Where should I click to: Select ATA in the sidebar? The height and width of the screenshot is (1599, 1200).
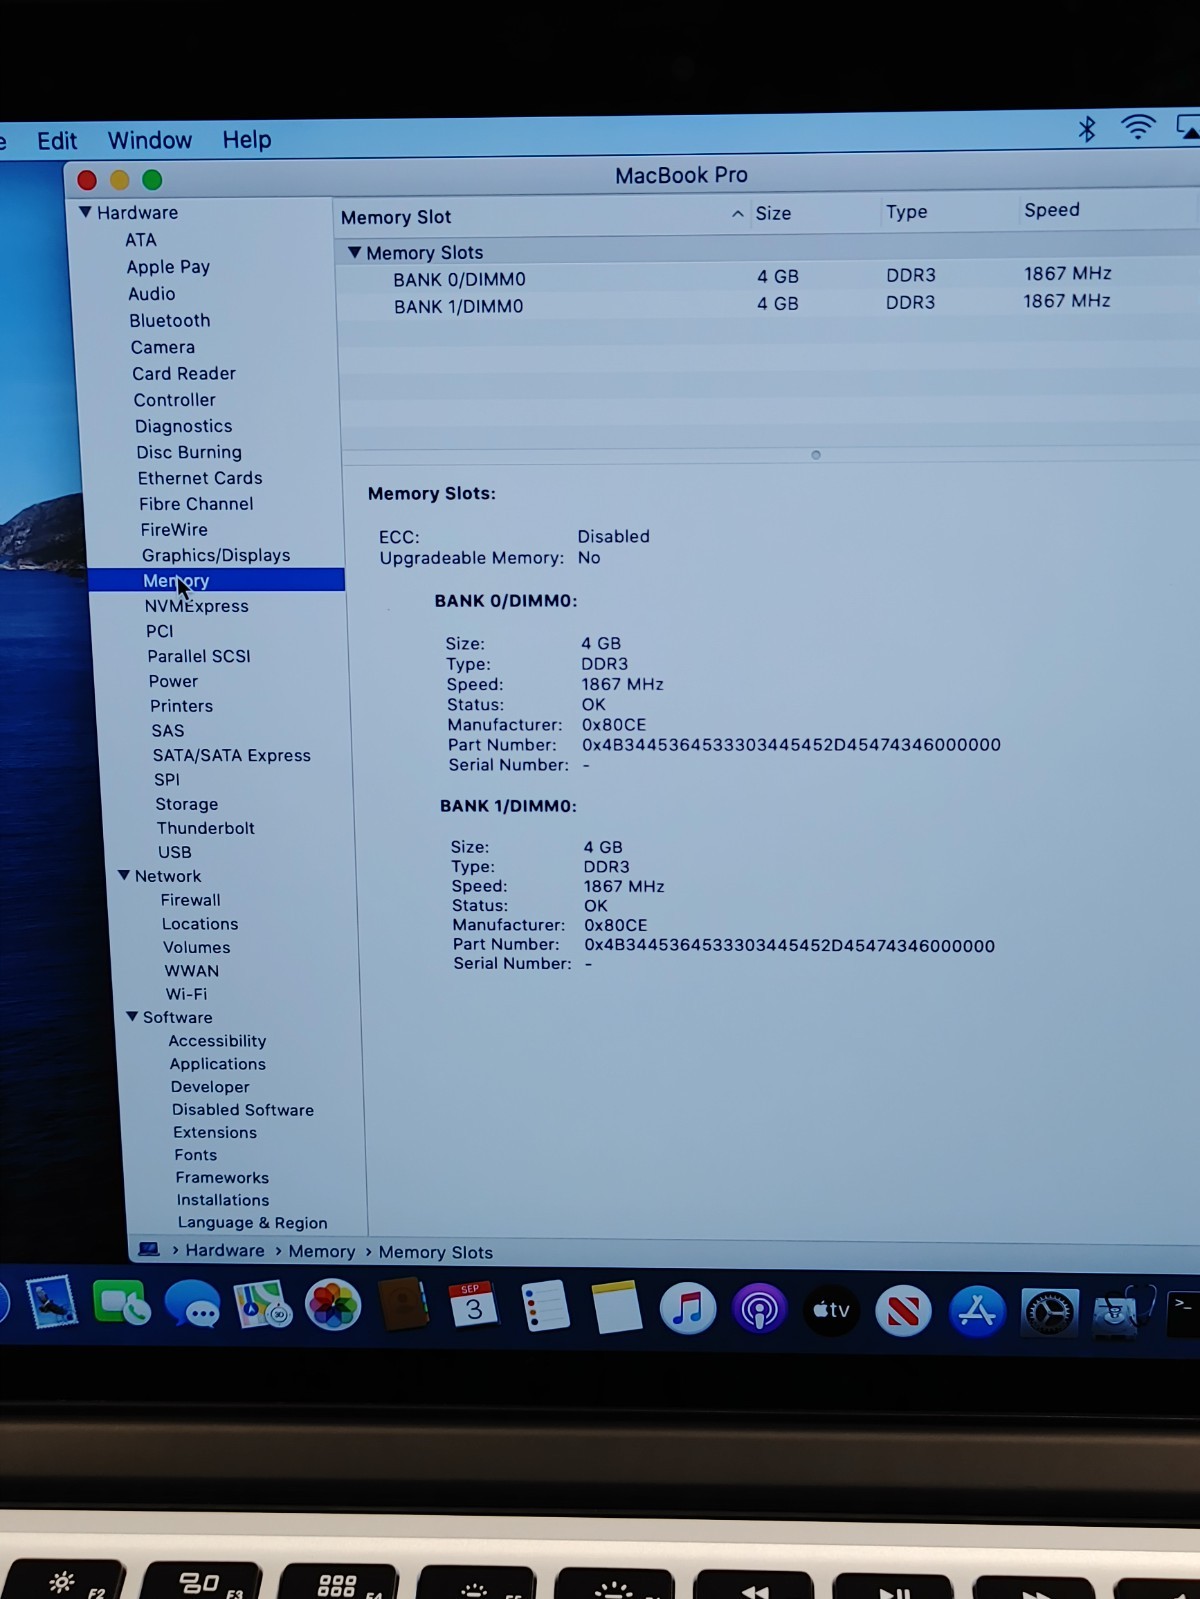point(141,240)
